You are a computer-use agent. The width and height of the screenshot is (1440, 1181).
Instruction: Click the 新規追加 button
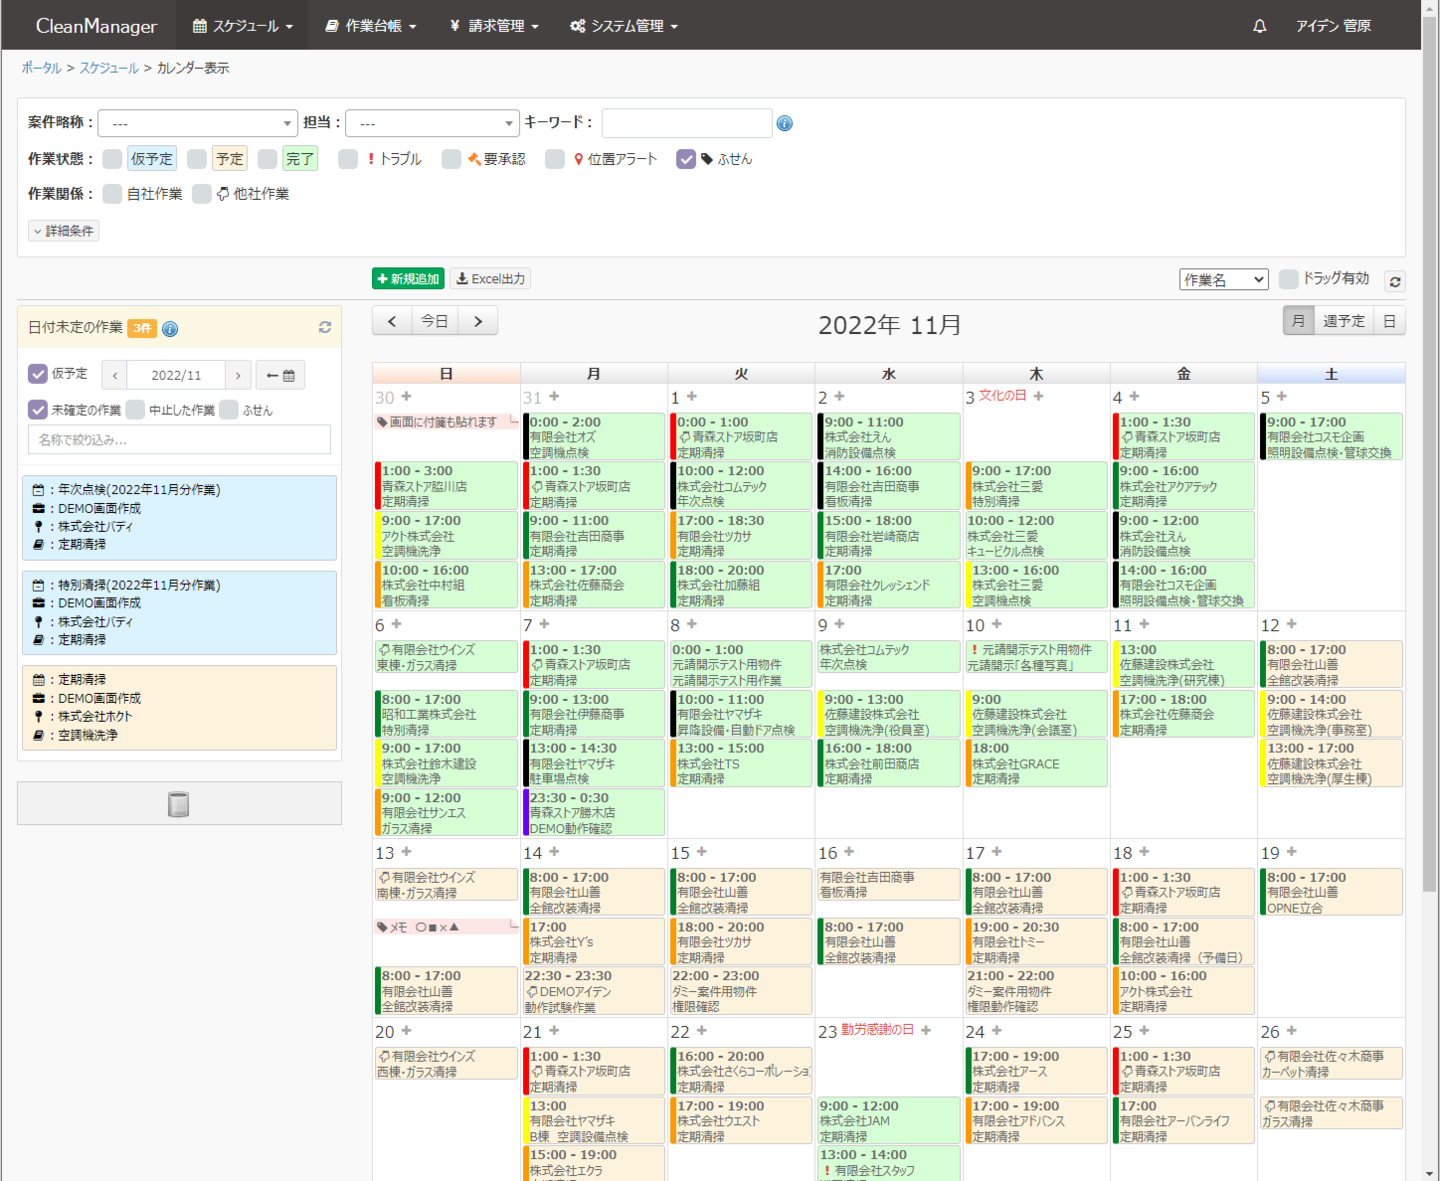pyautogui.click(x=408, y=279)
